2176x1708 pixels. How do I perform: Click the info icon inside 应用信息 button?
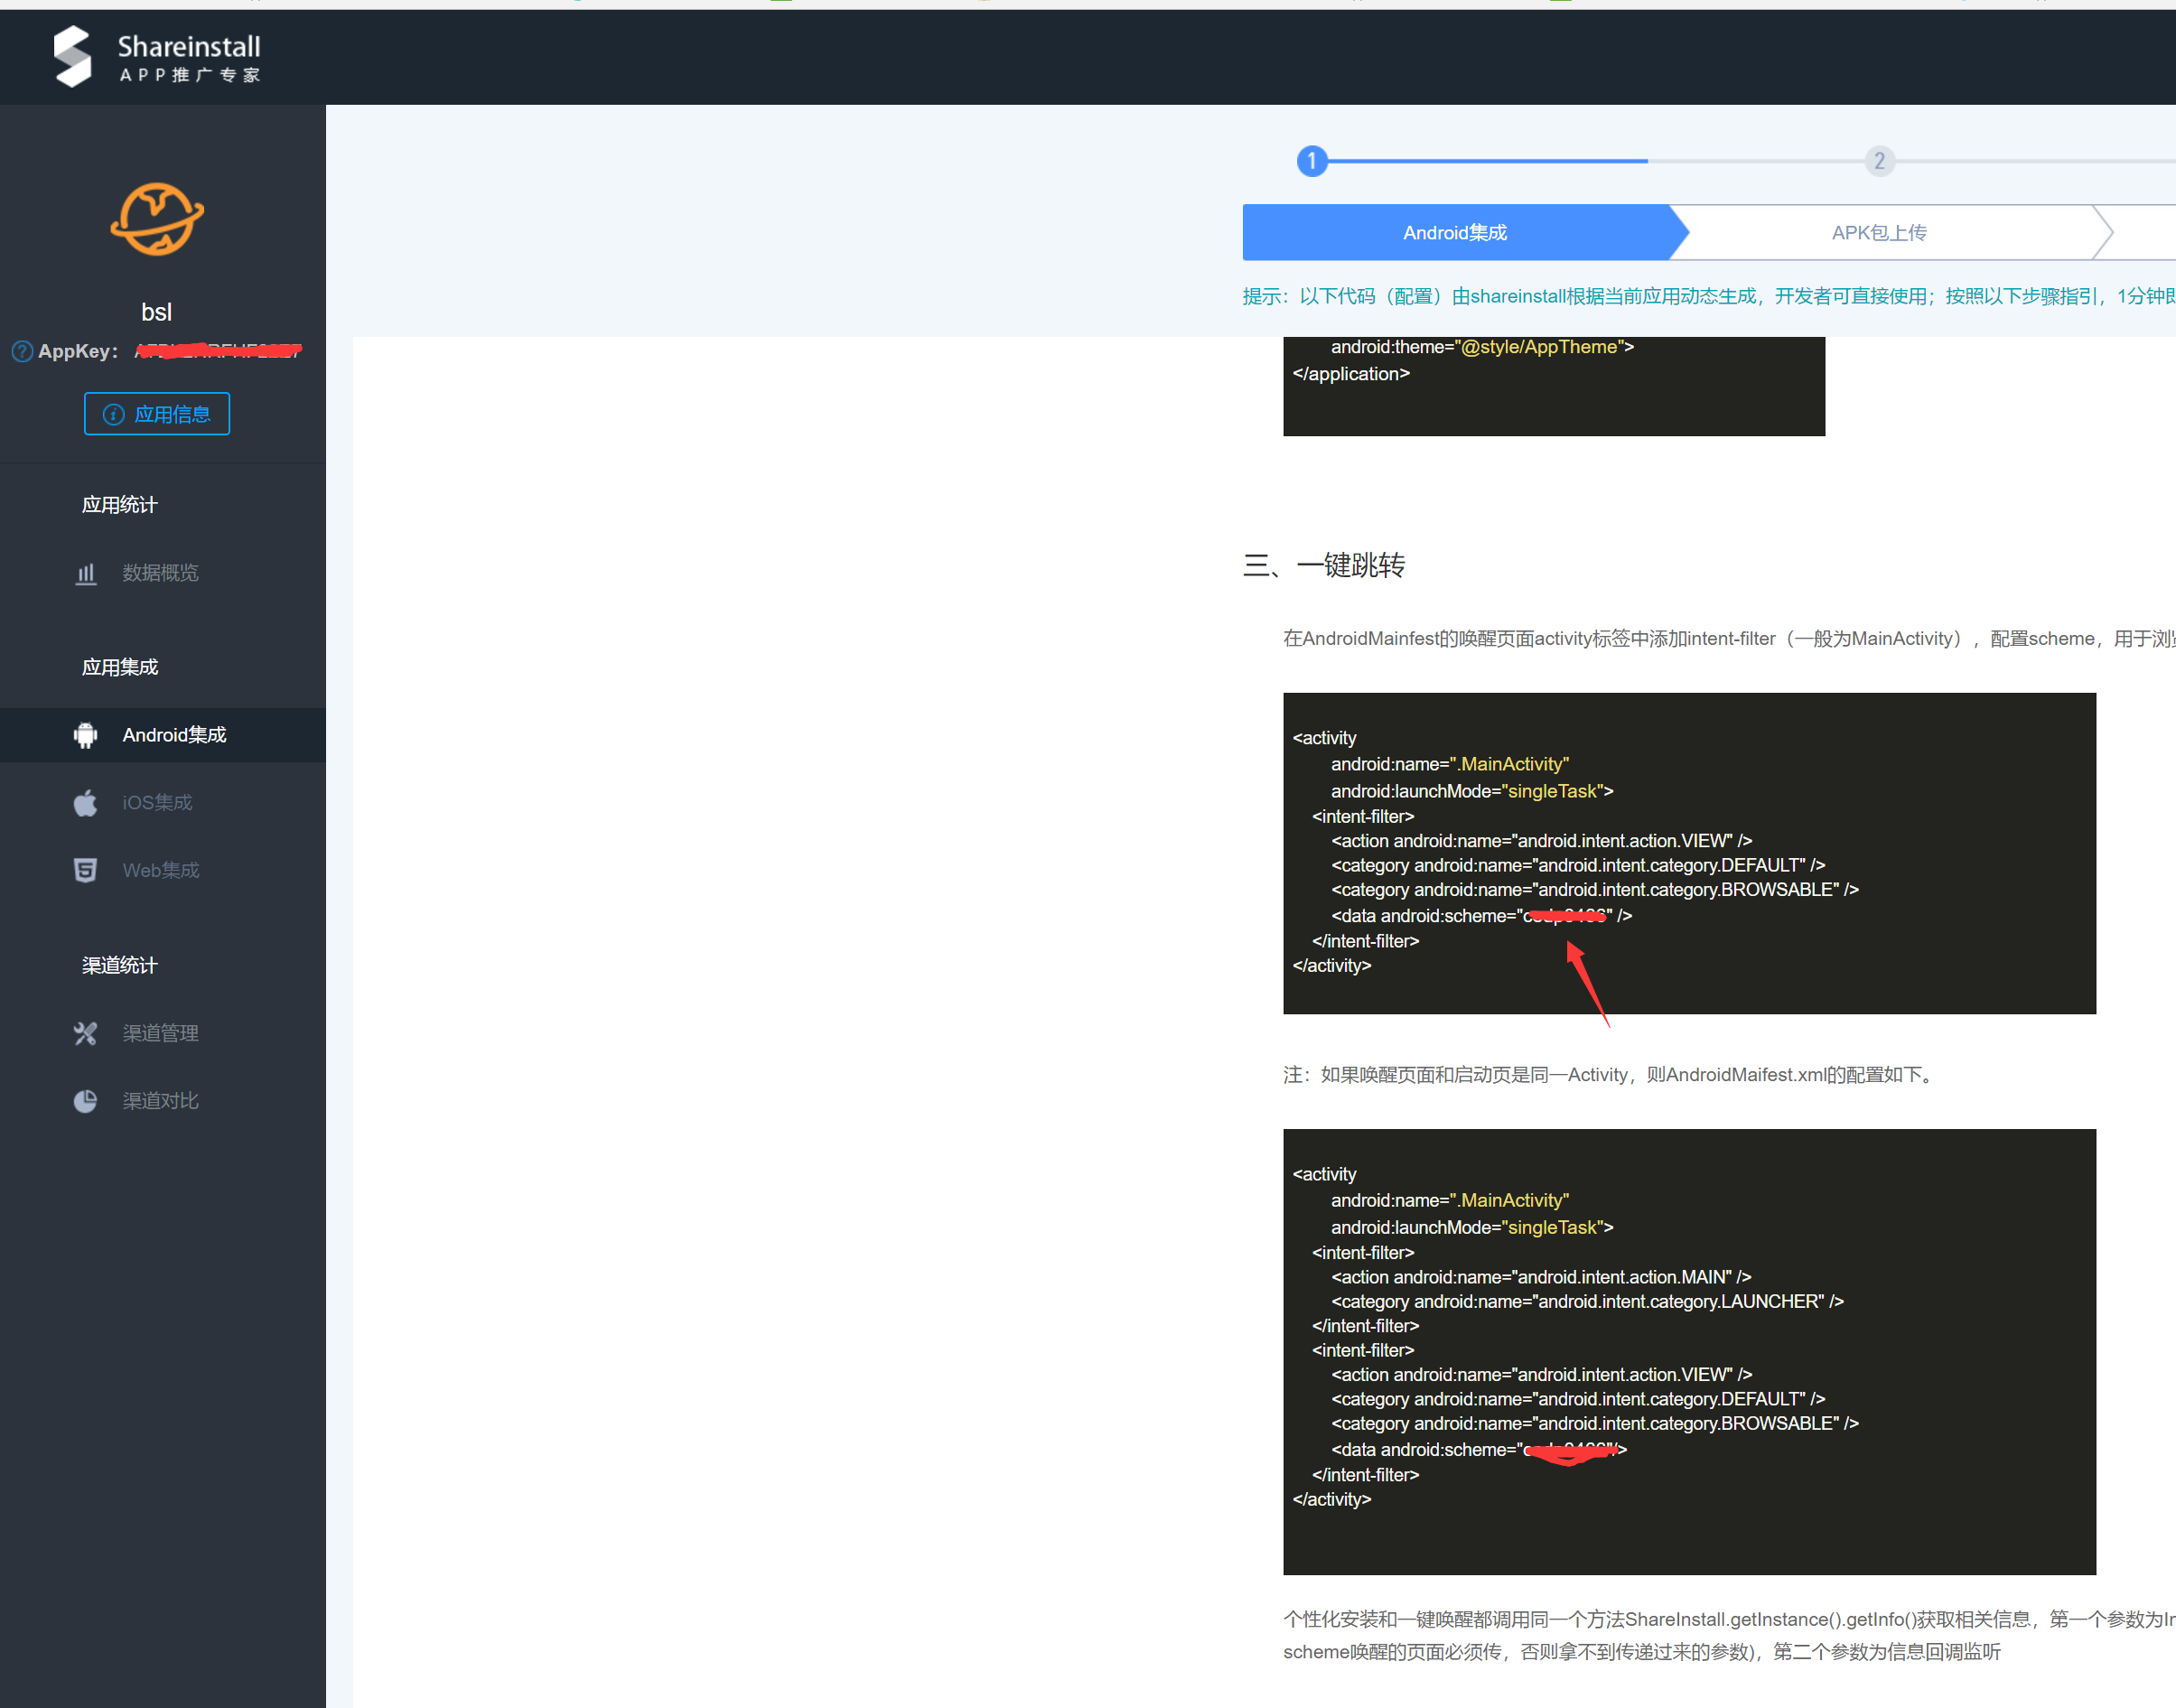point(114,414)
